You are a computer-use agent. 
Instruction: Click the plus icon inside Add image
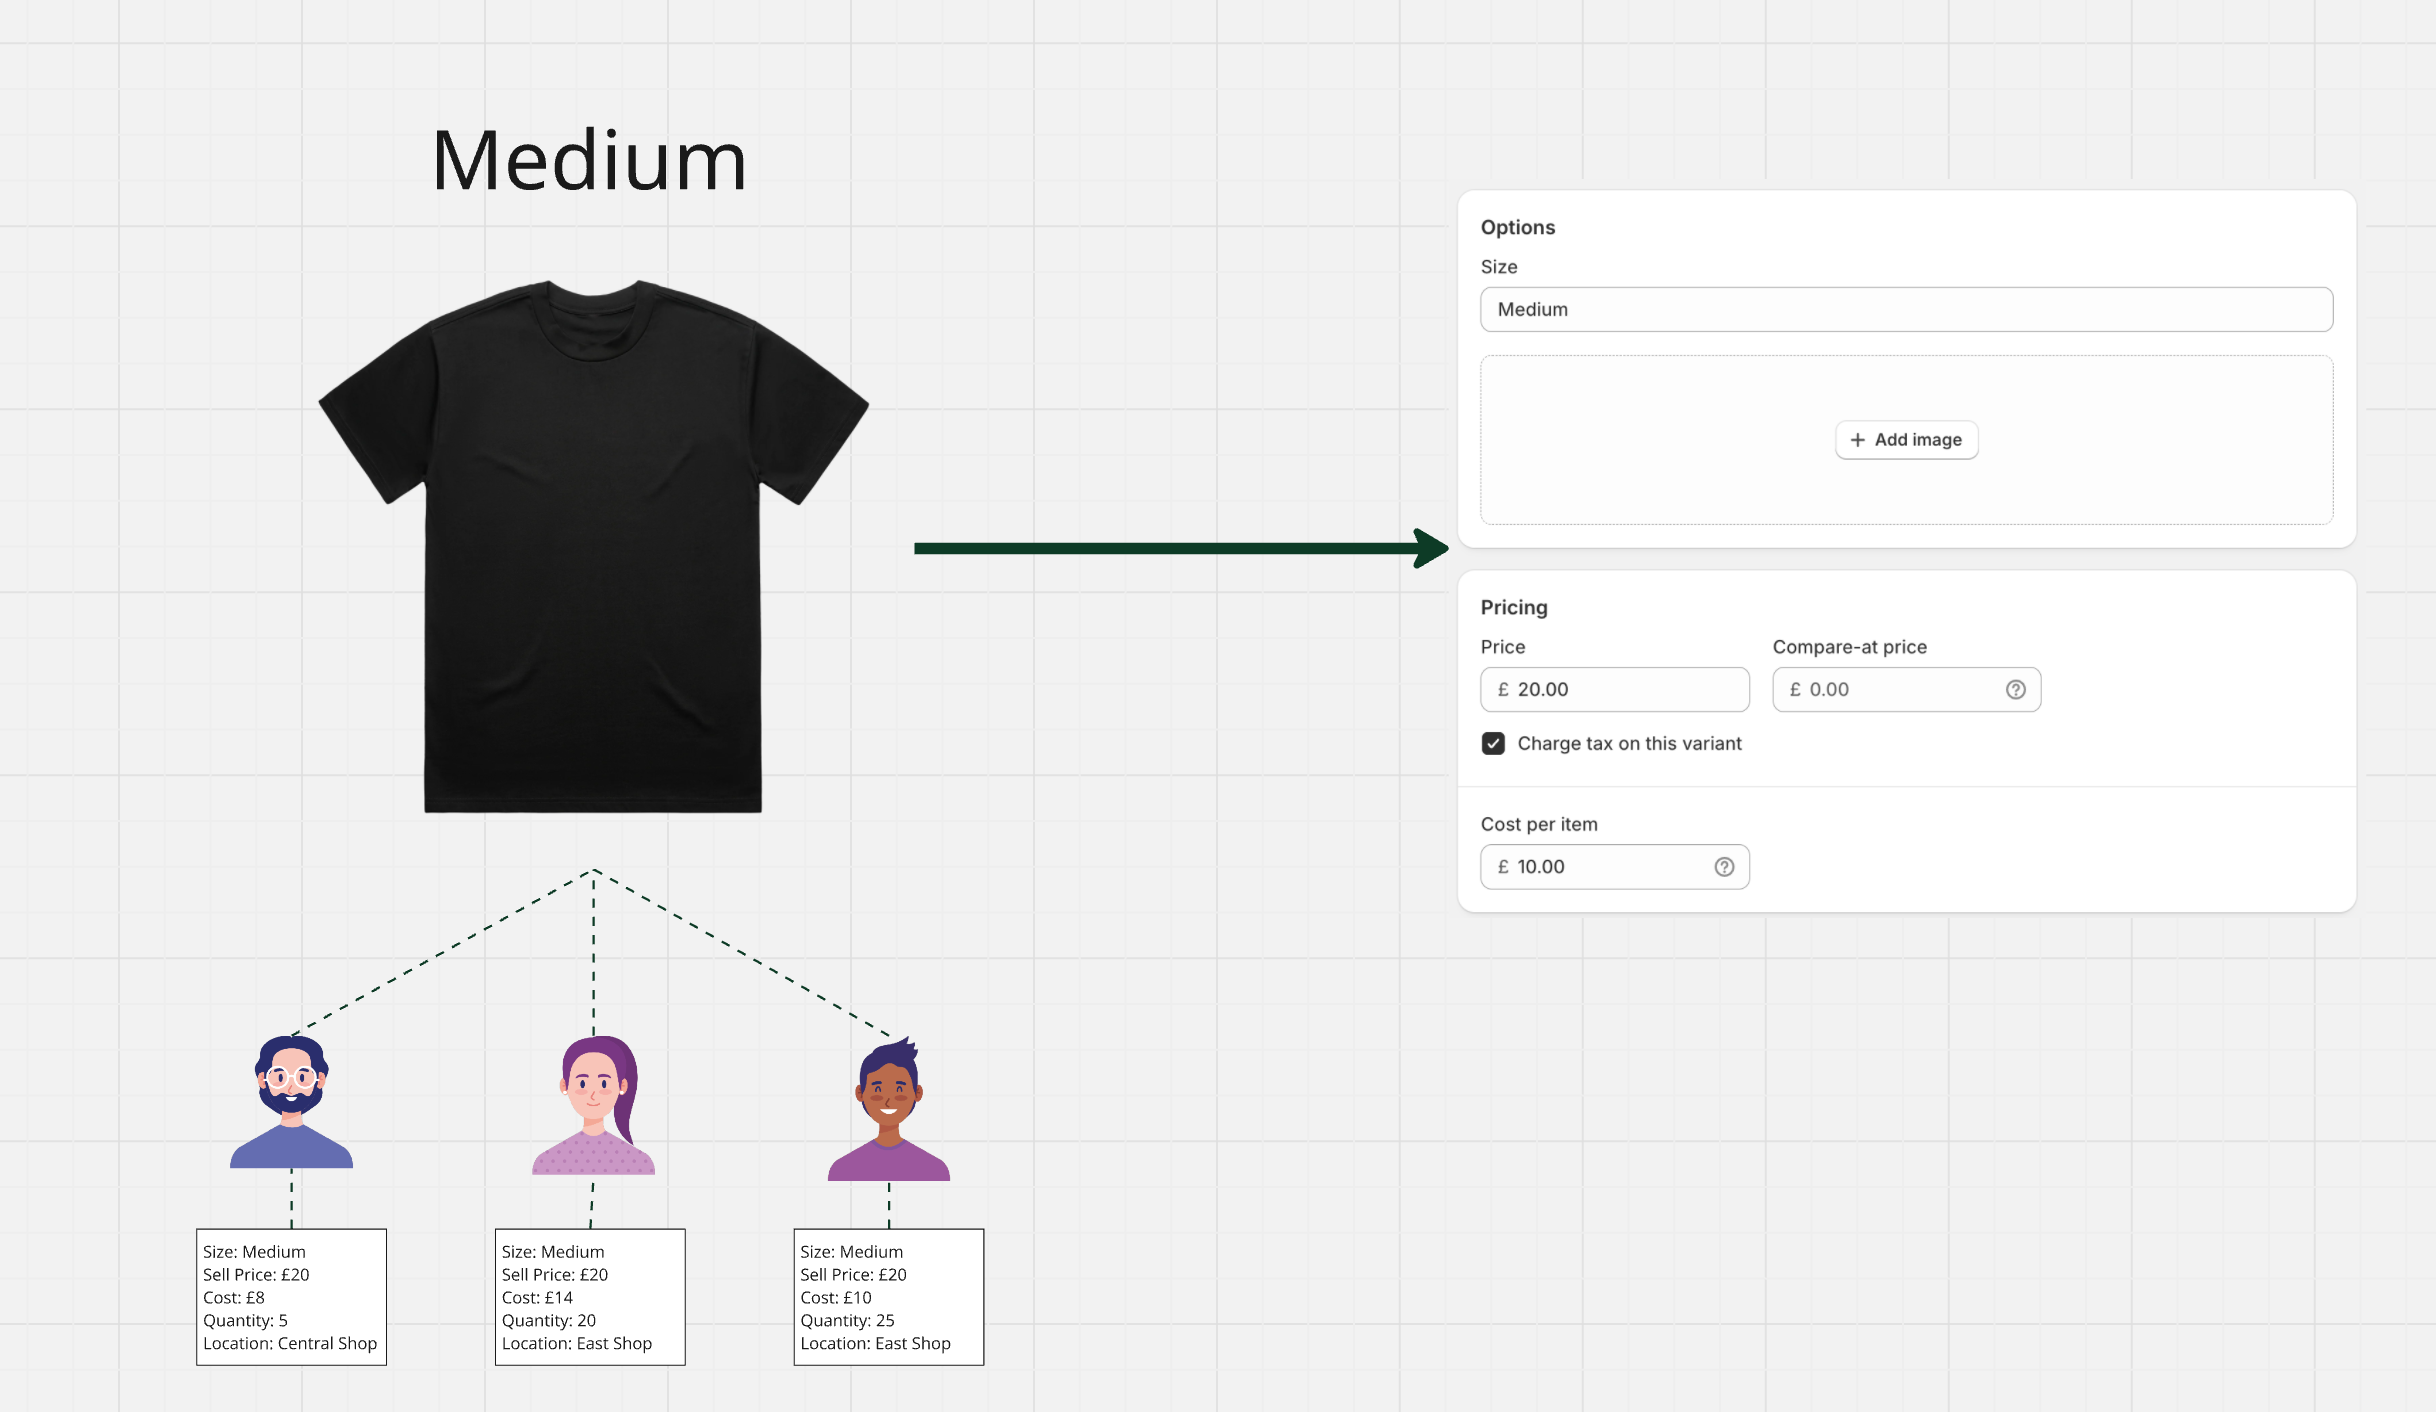pyautogui.click(x=1858, y=439)
